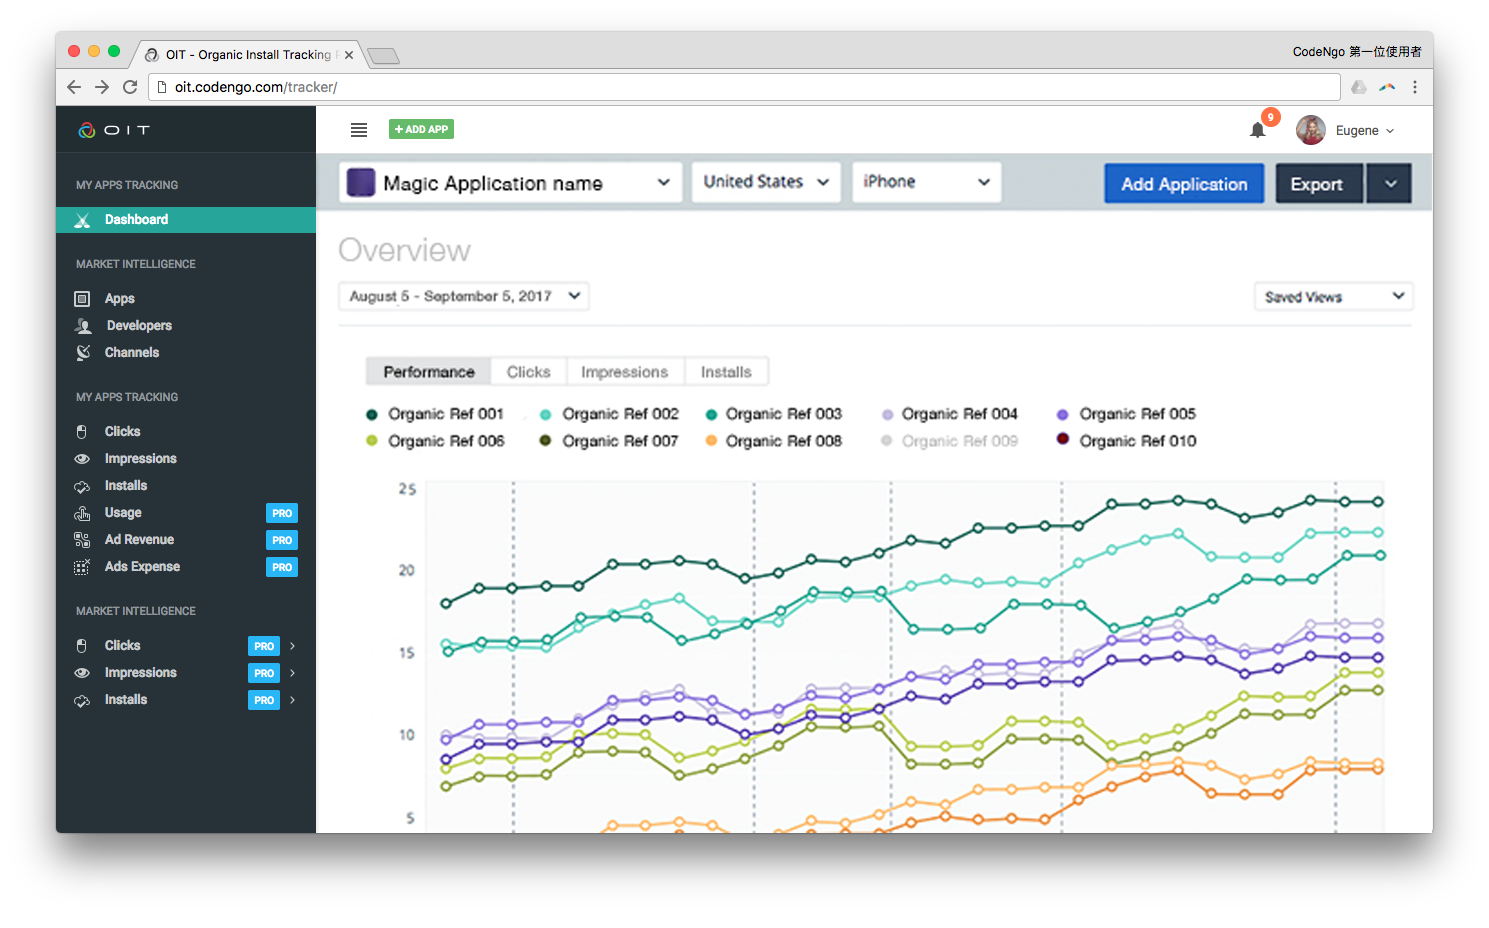Toggle Organic Ref 005 legend series

[1127, 414]
